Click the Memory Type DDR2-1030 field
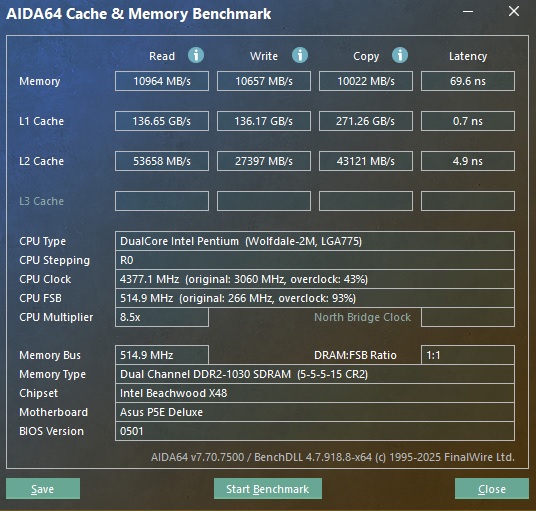Screen dimensions: 536x511 pos(315,374)
